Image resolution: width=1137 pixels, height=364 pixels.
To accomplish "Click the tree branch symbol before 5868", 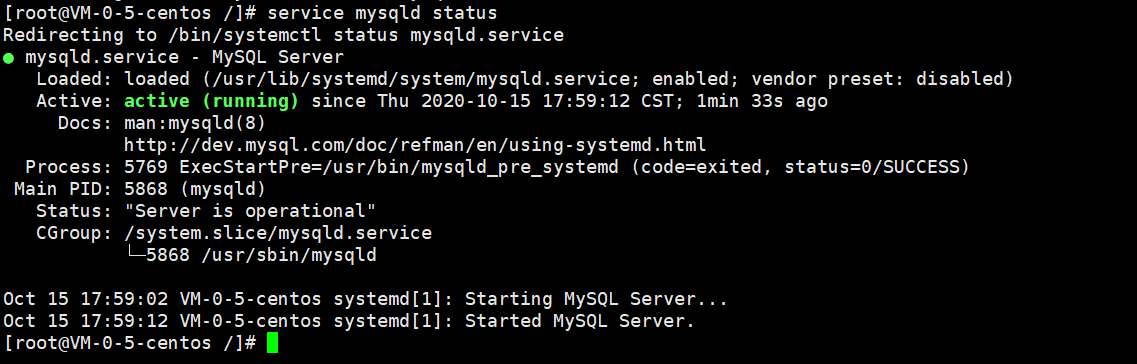I will pyautogui.click(x=135, y=255).
